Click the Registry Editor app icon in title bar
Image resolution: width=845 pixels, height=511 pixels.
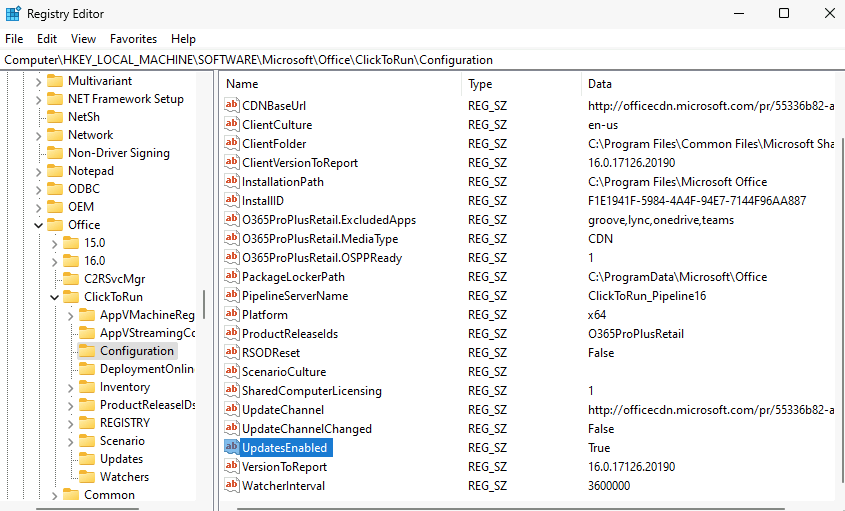coord(13,13)
